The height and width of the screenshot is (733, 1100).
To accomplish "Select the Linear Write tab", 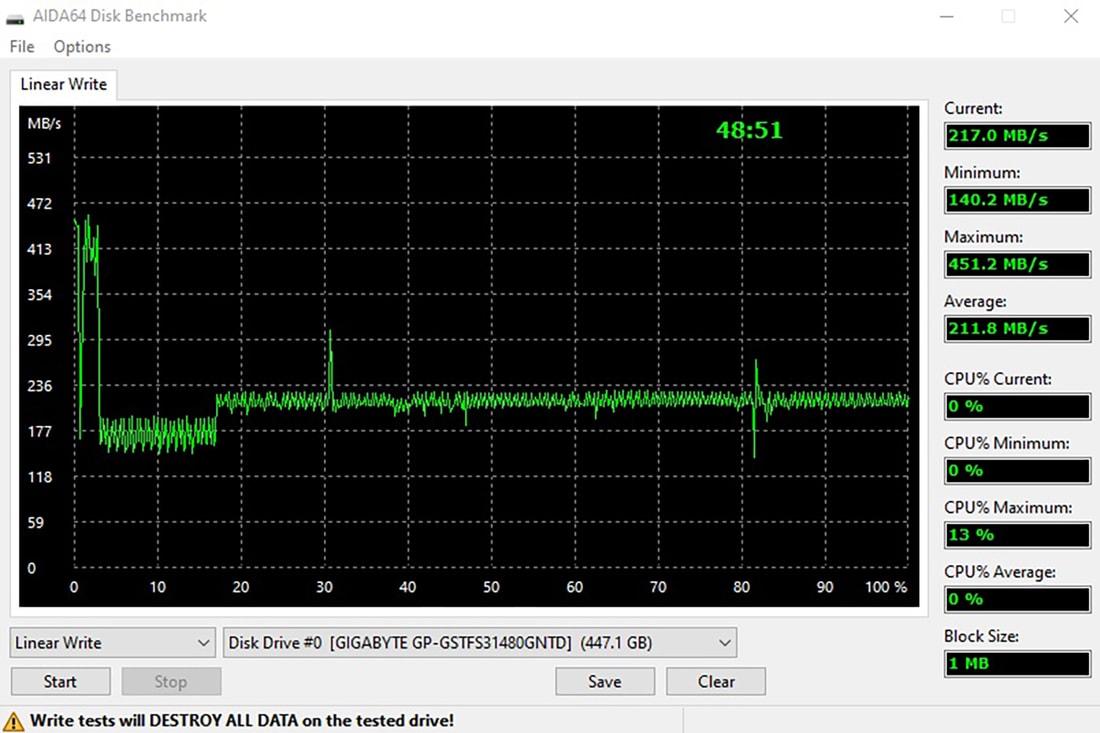I will [63, 84].
